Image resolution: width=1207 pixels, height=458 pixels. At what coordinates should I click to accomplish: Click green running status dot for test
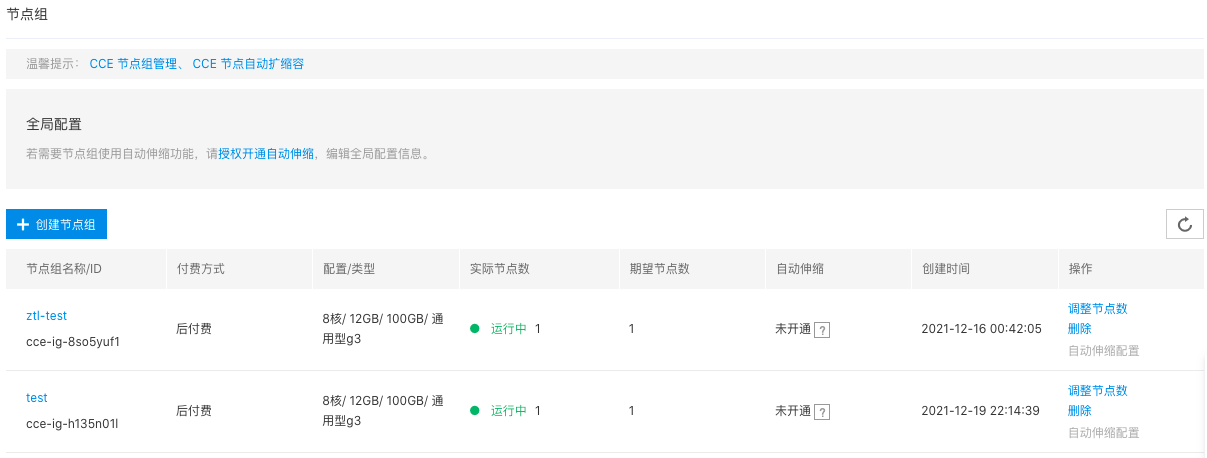[x=475, y=411]
